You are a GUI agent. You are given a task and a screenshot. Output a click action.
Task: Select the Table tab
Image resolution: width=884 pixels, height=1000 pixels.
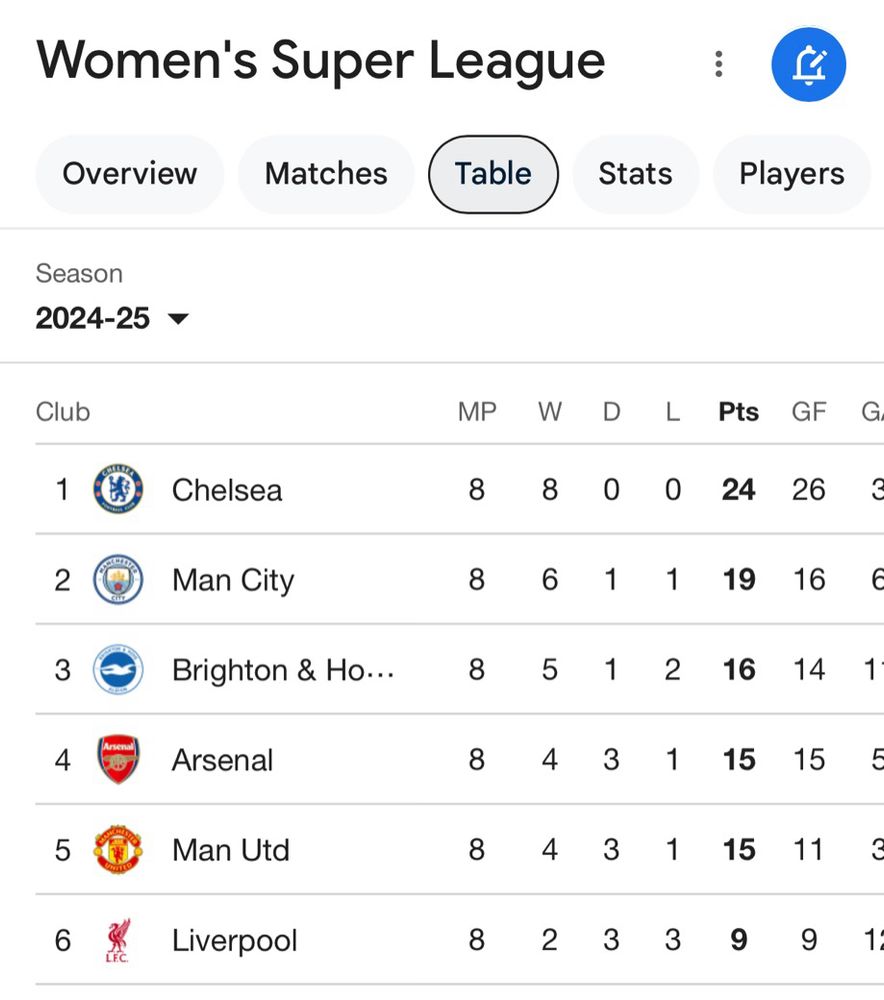493,174
